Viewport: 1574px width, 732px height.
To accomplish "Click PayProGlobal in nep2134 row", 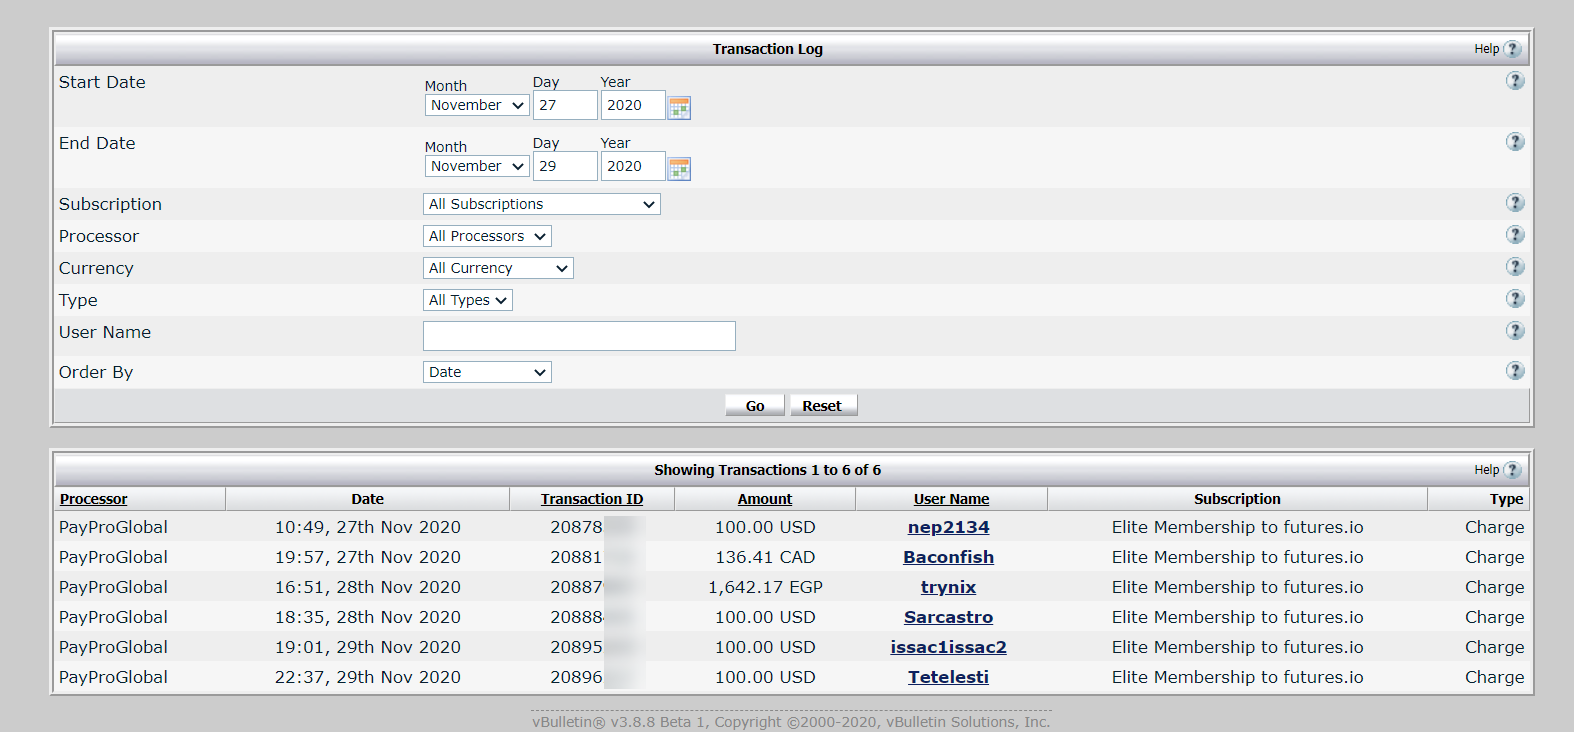I will [x=113, y=527].
